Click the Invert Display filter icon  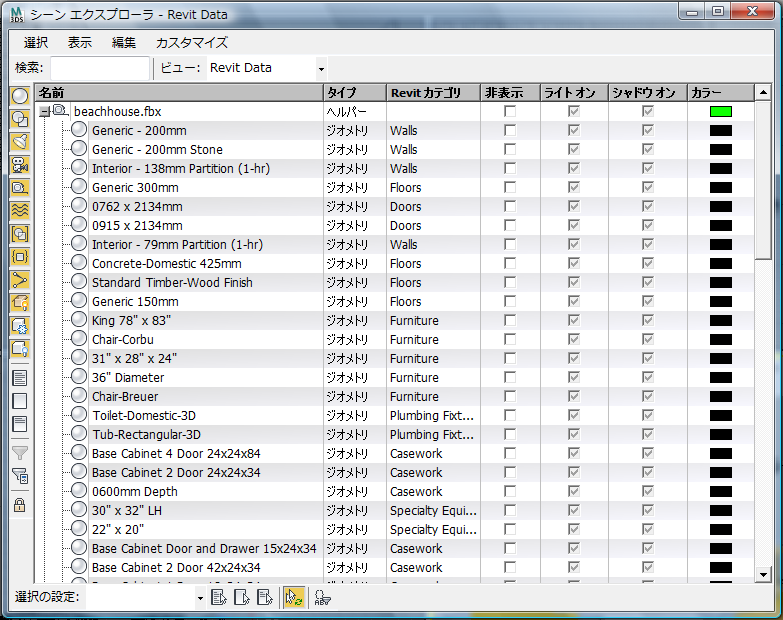(20, 424)
